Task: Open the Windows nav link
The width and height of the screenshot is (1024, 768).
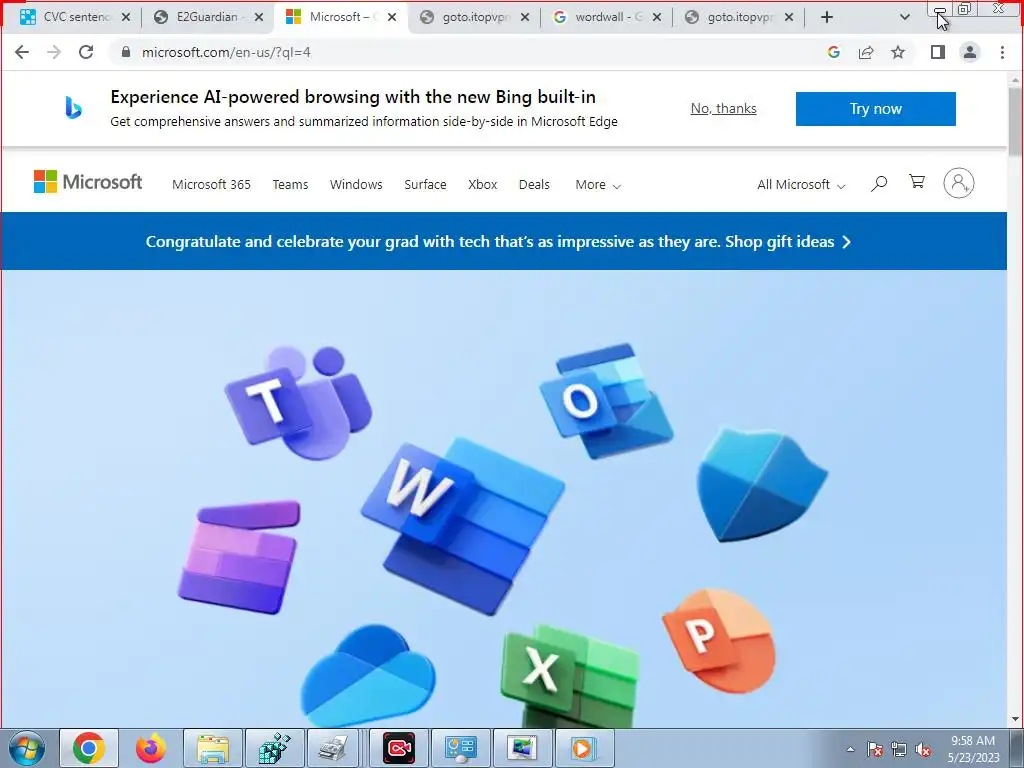Action: click(356, 185)
